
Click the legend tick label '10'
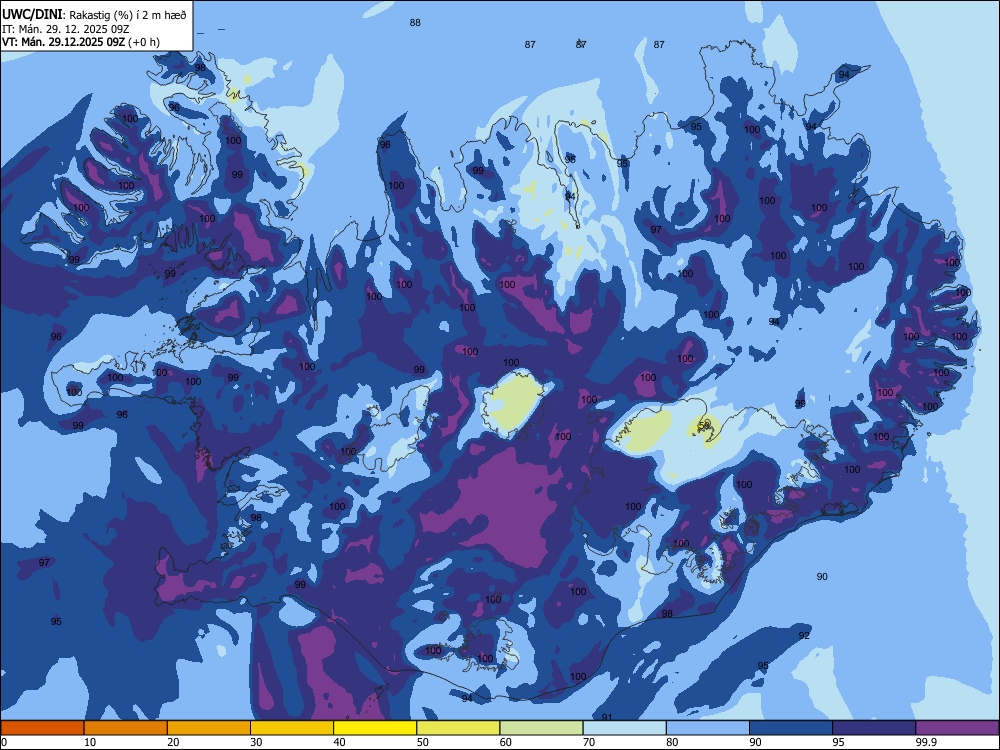(x=90, y=742)
